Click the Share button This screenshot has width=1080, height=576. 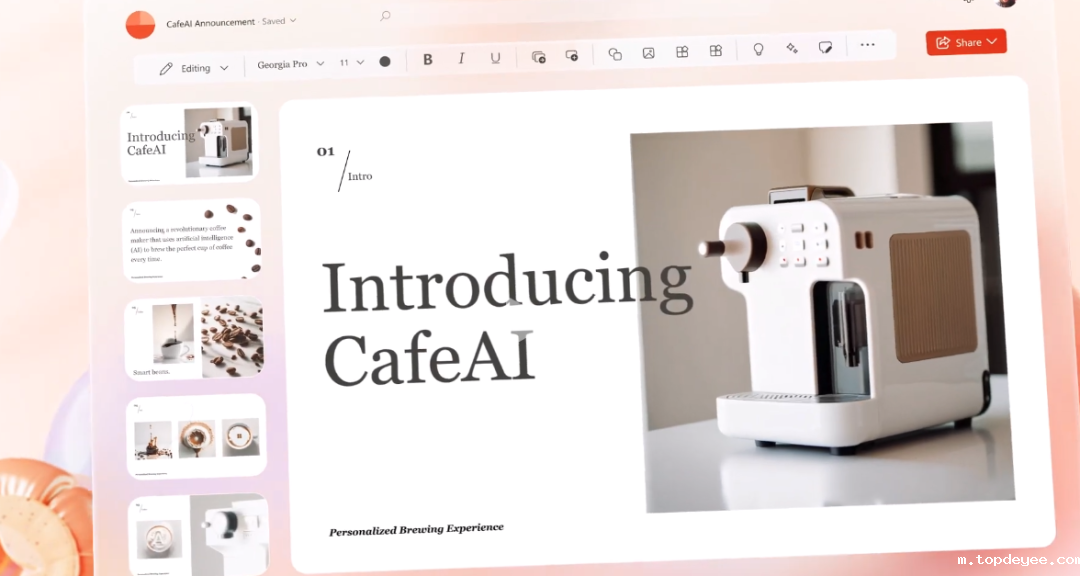pyautogui.click(x=966, y=42)
